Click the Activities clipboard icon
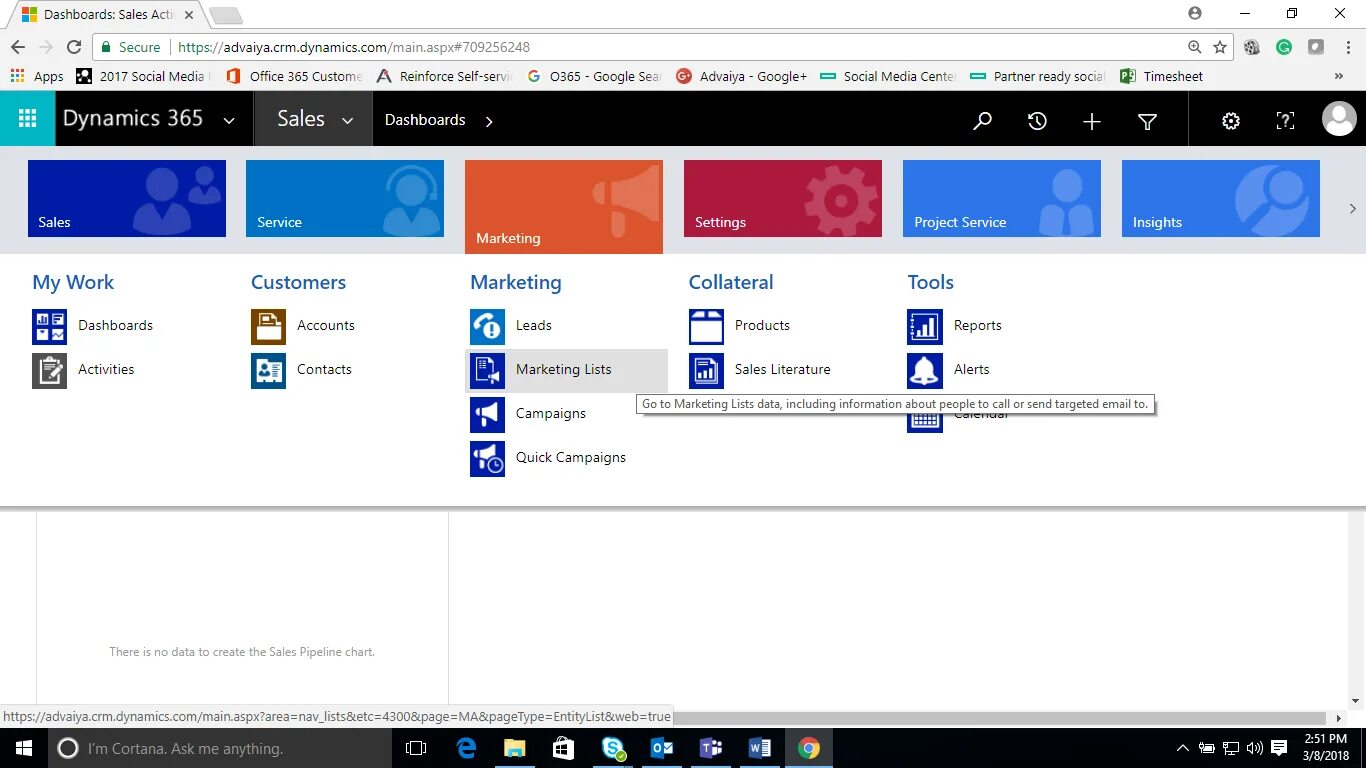 click(x=49, y=371)
